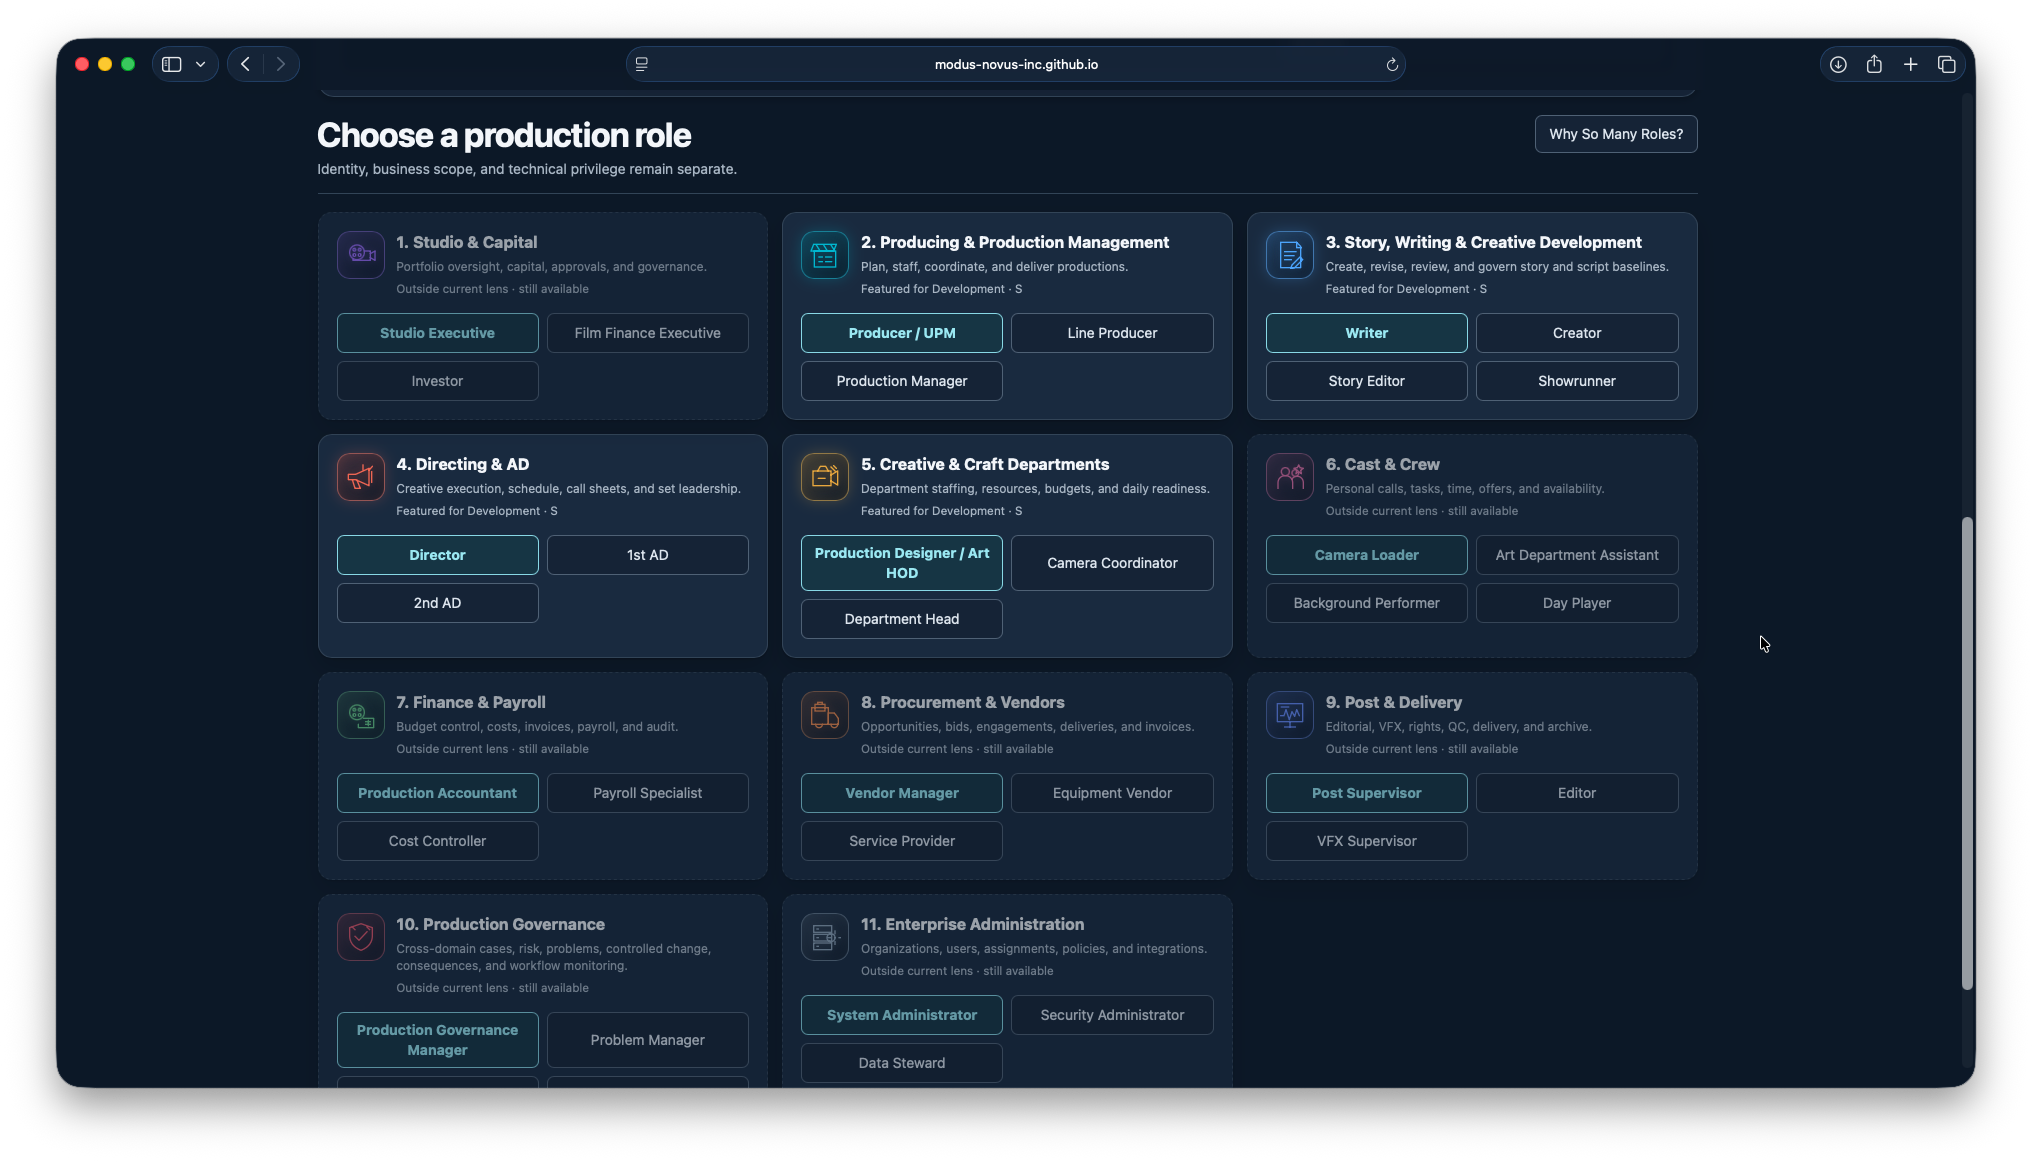This screenshot has height=1162, width=2032.
Task: Click the Cast & Crew people icon
Action: (x=1290, y=476)
